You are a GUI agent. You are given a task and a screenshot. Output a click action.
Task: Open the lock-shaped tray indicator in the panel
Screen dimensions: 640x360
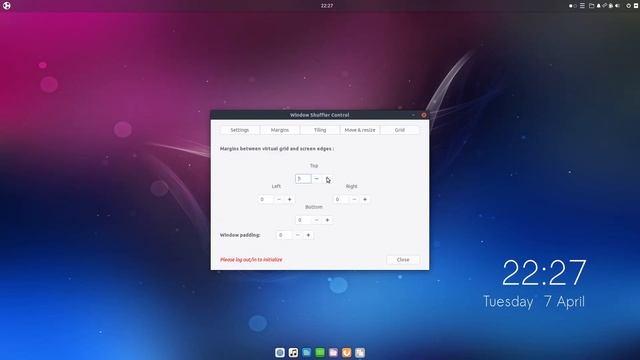click(x=611, y=6)
